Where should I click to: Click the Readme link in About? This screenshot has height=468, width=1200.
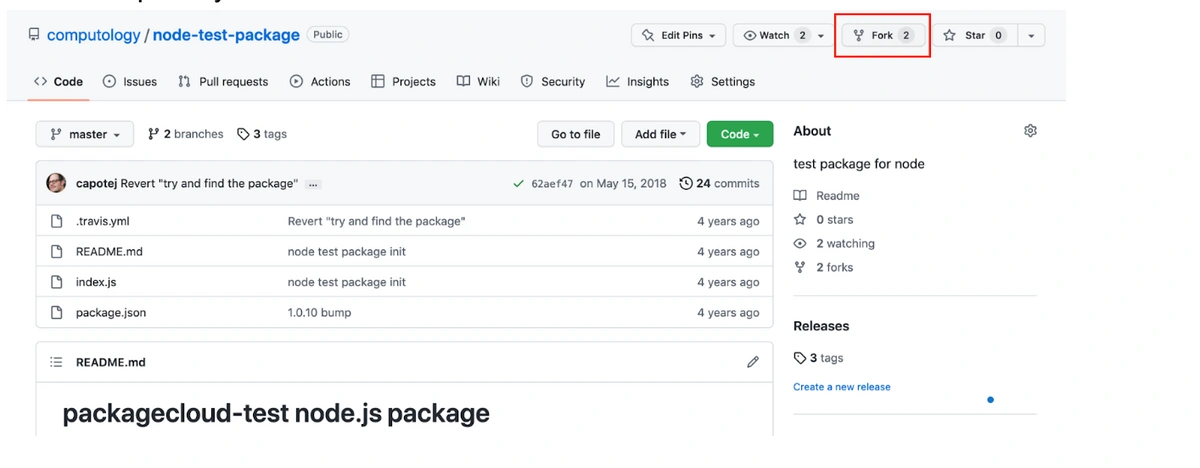point(827,196)
